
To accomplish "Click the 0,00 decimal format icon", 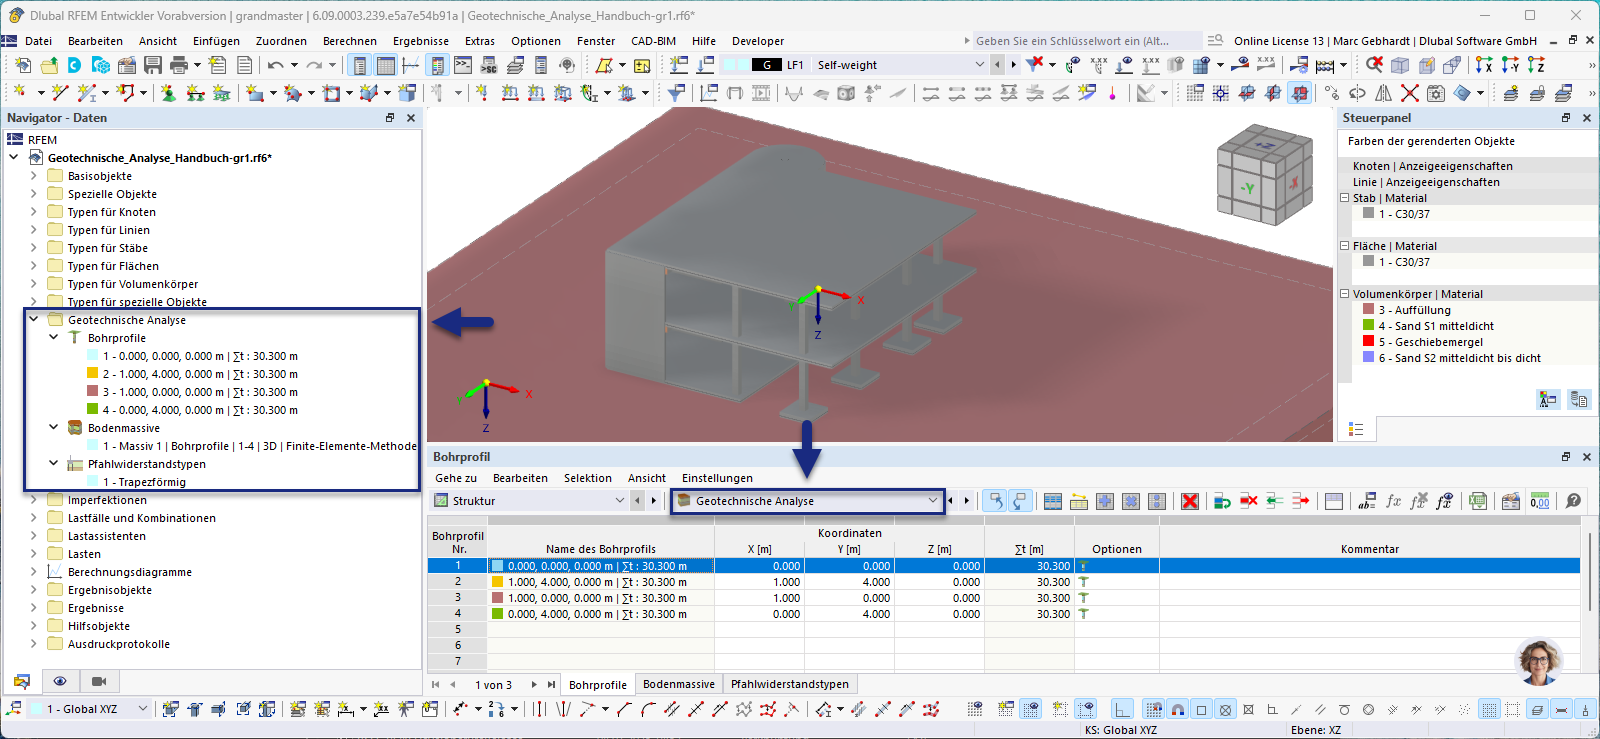I will click(1540, 501).
